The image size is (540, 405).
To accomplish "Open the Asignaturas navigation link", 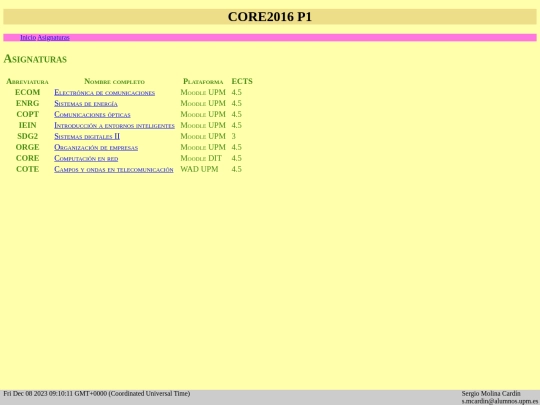I will click(53, 38).
